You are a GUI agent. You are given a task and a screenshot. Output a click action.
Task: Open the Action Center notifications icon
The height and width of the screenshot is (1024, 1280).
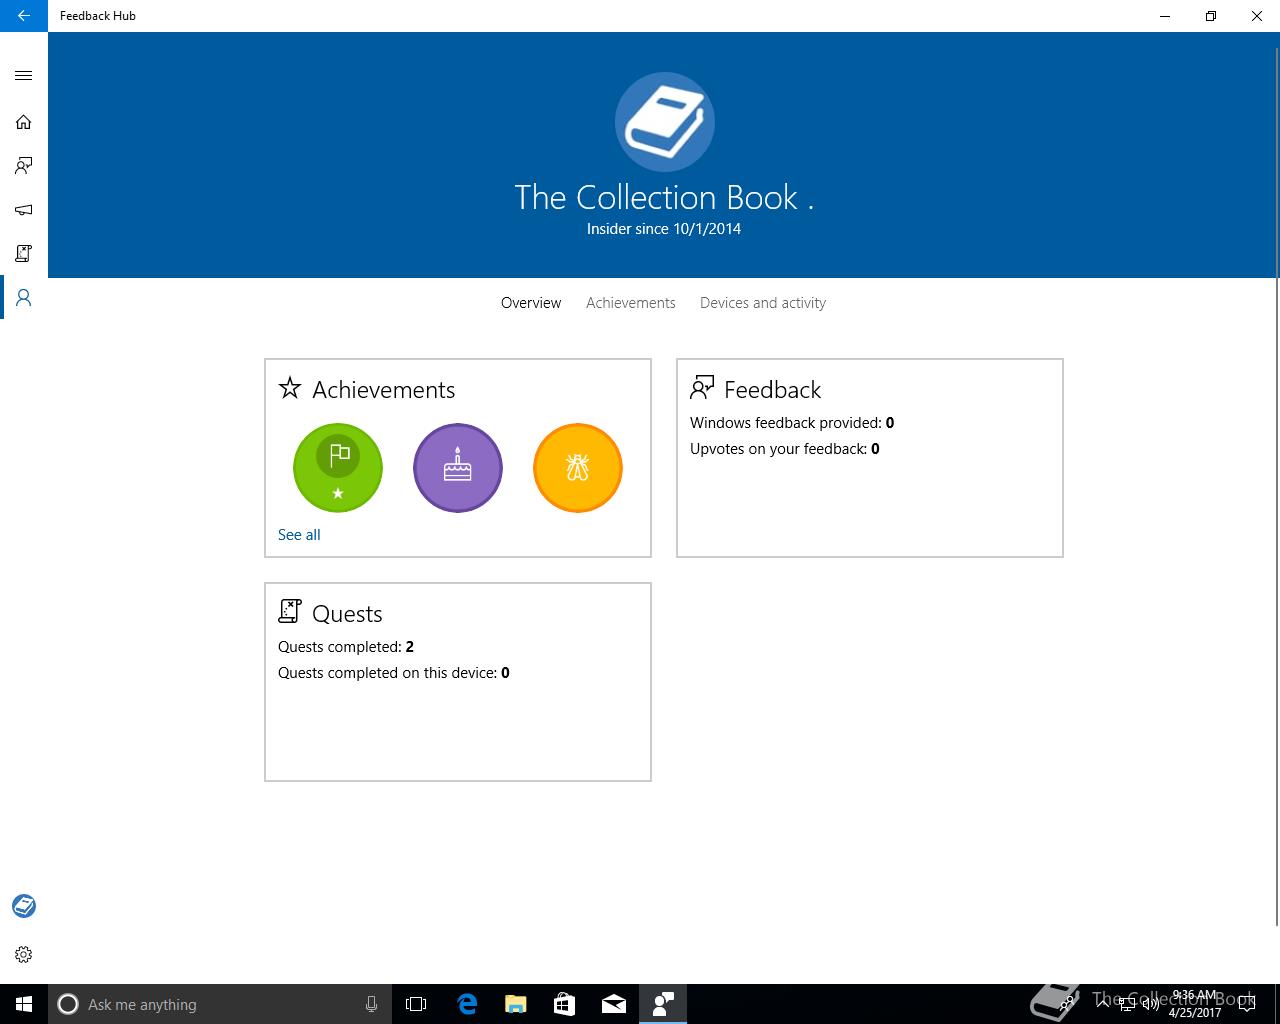1246,1004
